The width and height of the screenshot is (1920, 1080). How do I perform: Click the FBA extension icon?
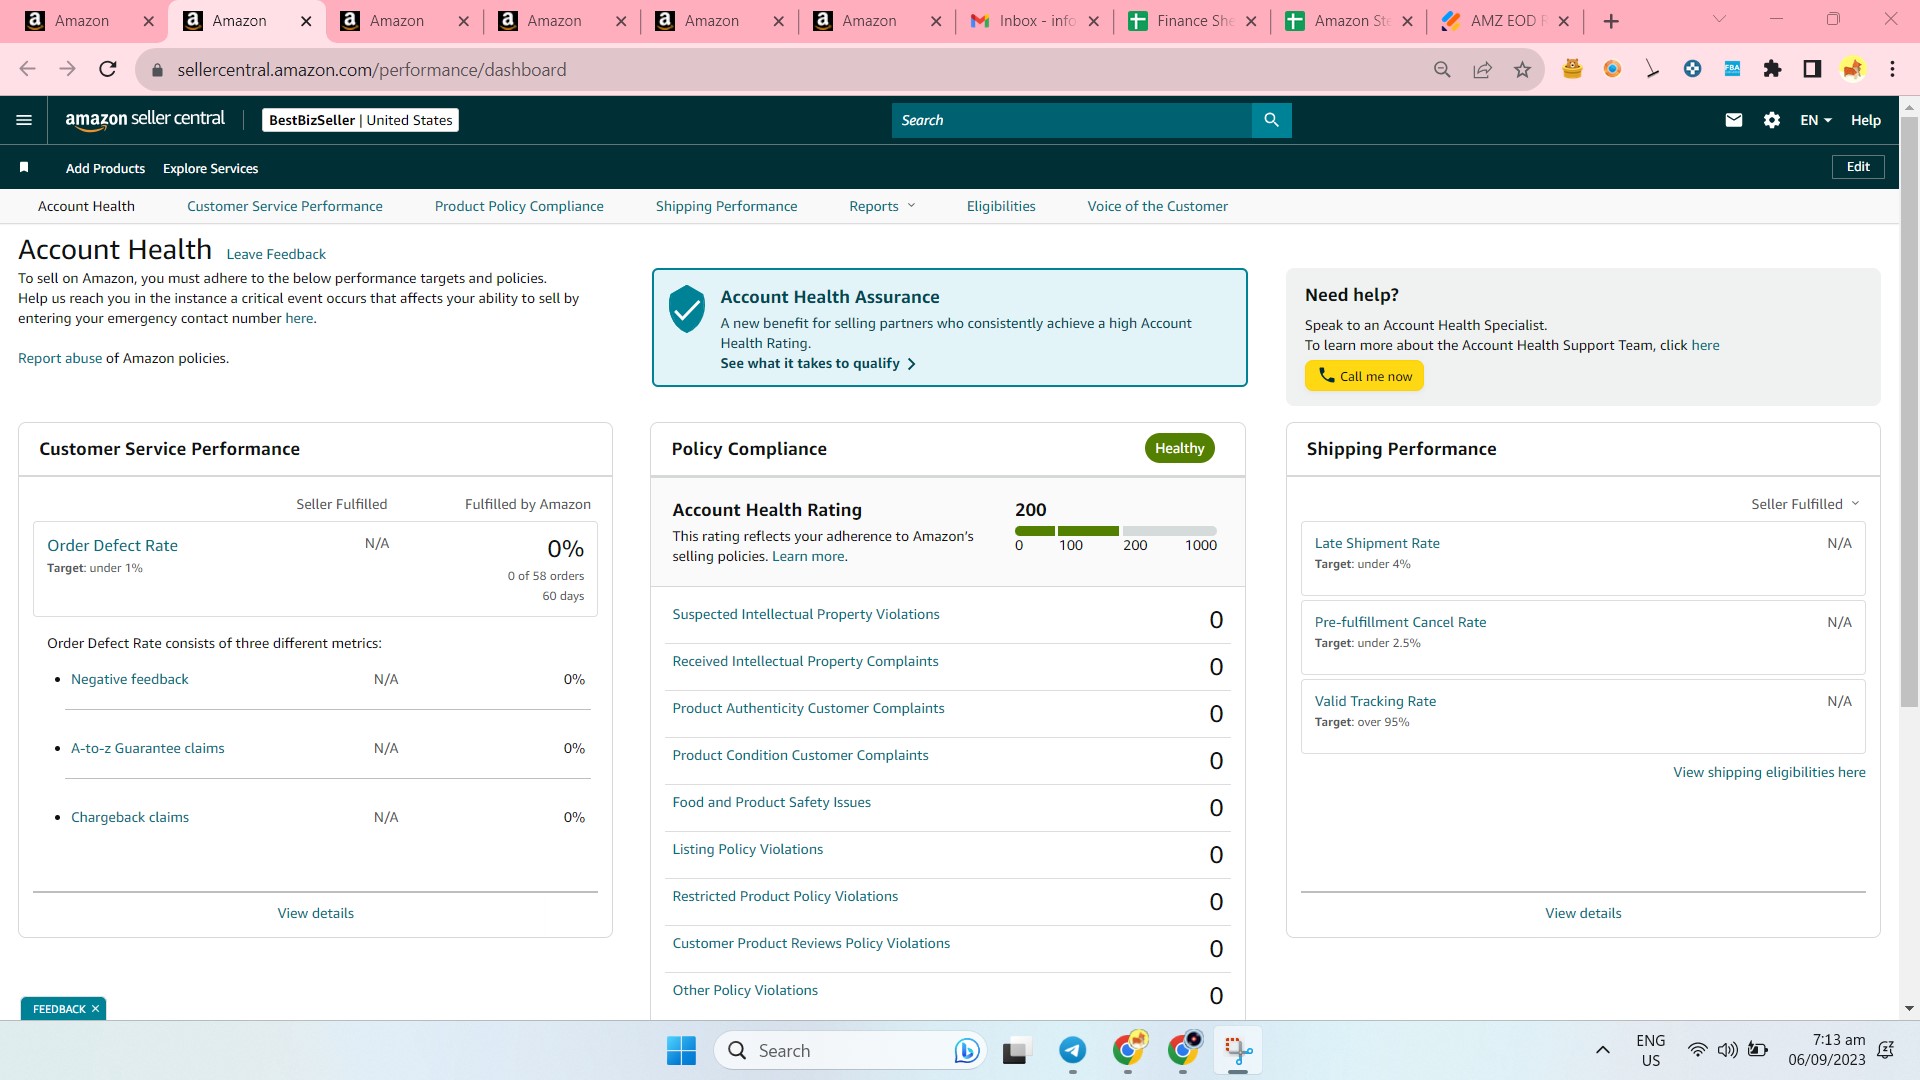click(x=1732, y=69)
